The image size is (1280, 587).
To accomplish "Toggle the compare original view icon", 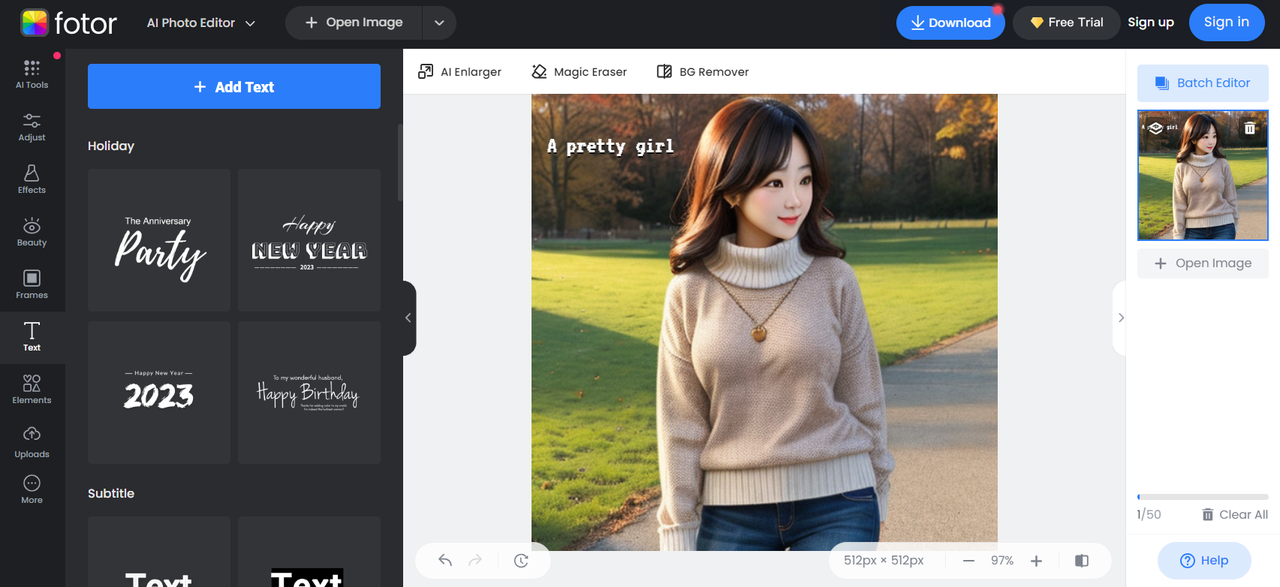I will click(x=1081, y=561).
